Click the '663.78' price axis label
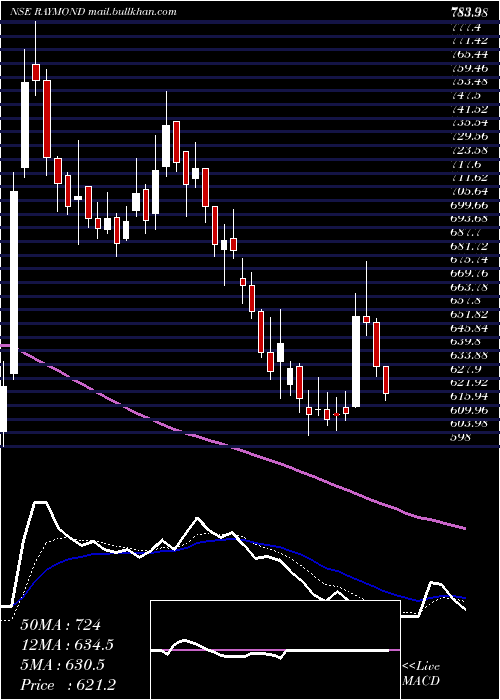The image size is (500, 700). click(470, 287)
